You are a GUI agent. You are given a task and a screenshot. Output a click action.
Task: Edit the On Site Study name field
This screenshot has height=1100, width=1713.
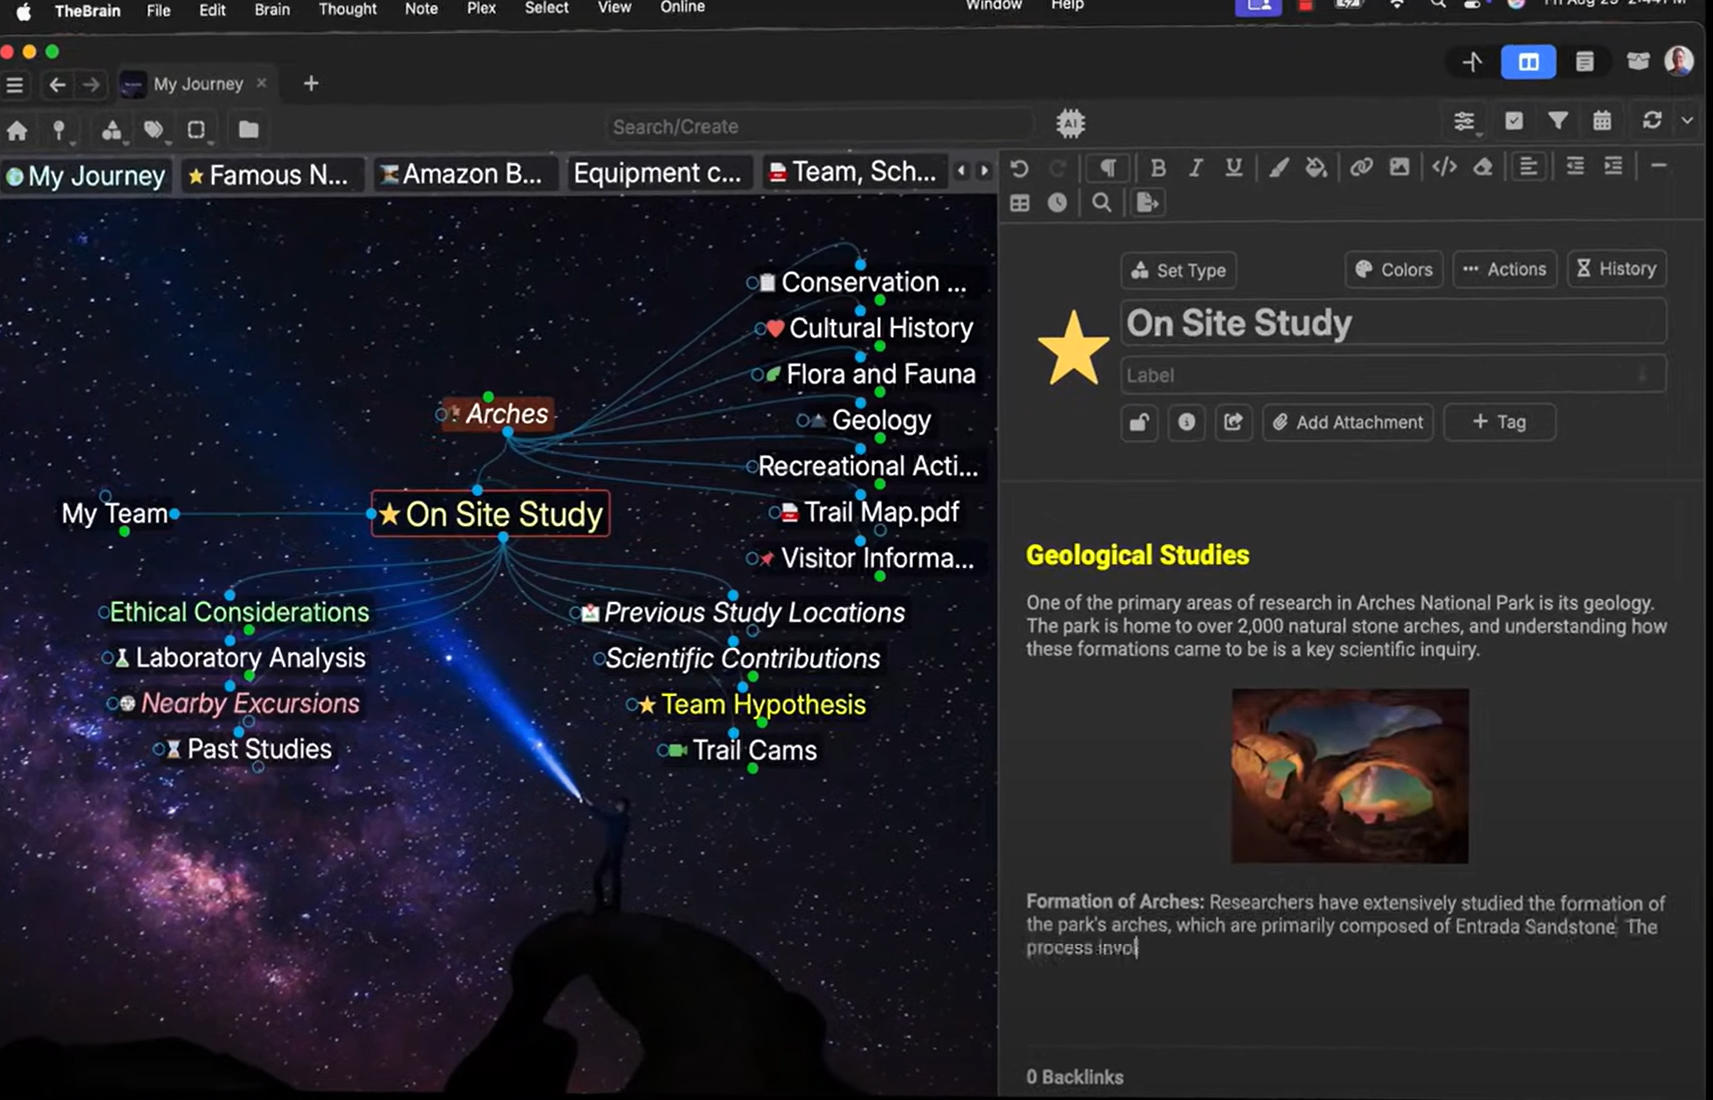click(1393, 323)
